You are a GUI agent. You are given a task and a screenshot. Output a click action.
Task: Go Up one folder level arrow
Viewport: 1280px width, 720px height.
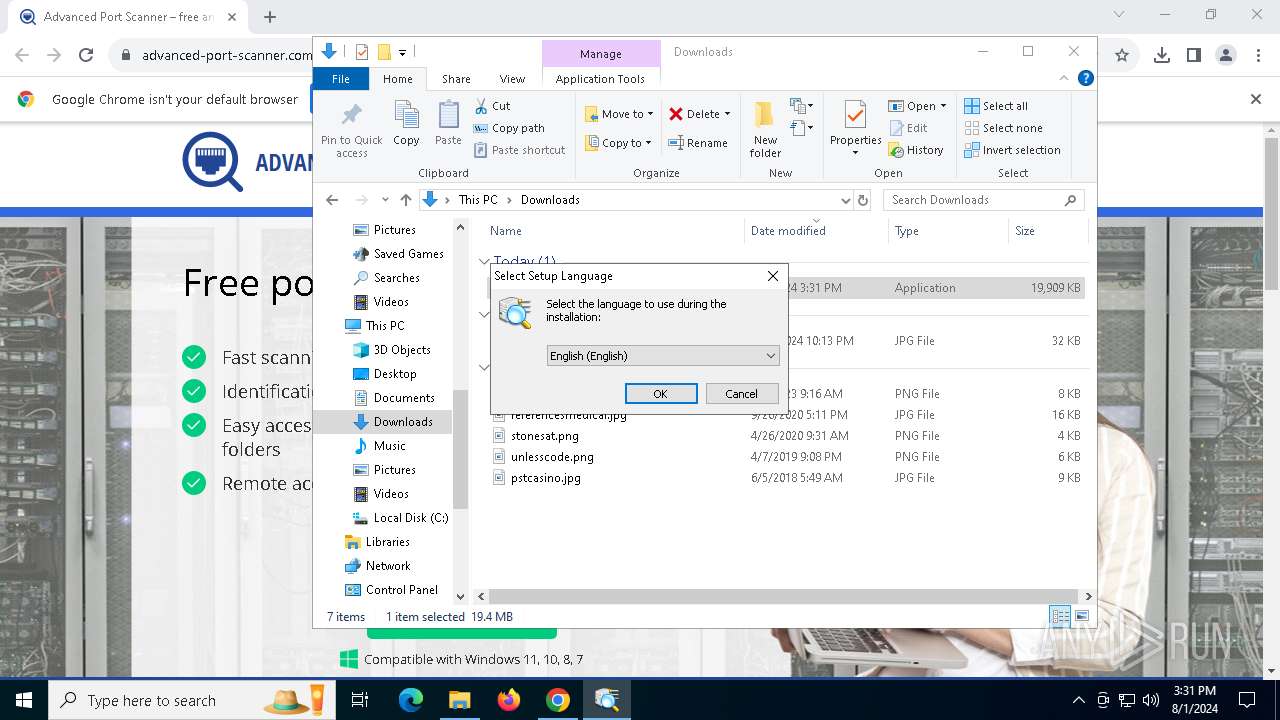[x=405, y=200]
